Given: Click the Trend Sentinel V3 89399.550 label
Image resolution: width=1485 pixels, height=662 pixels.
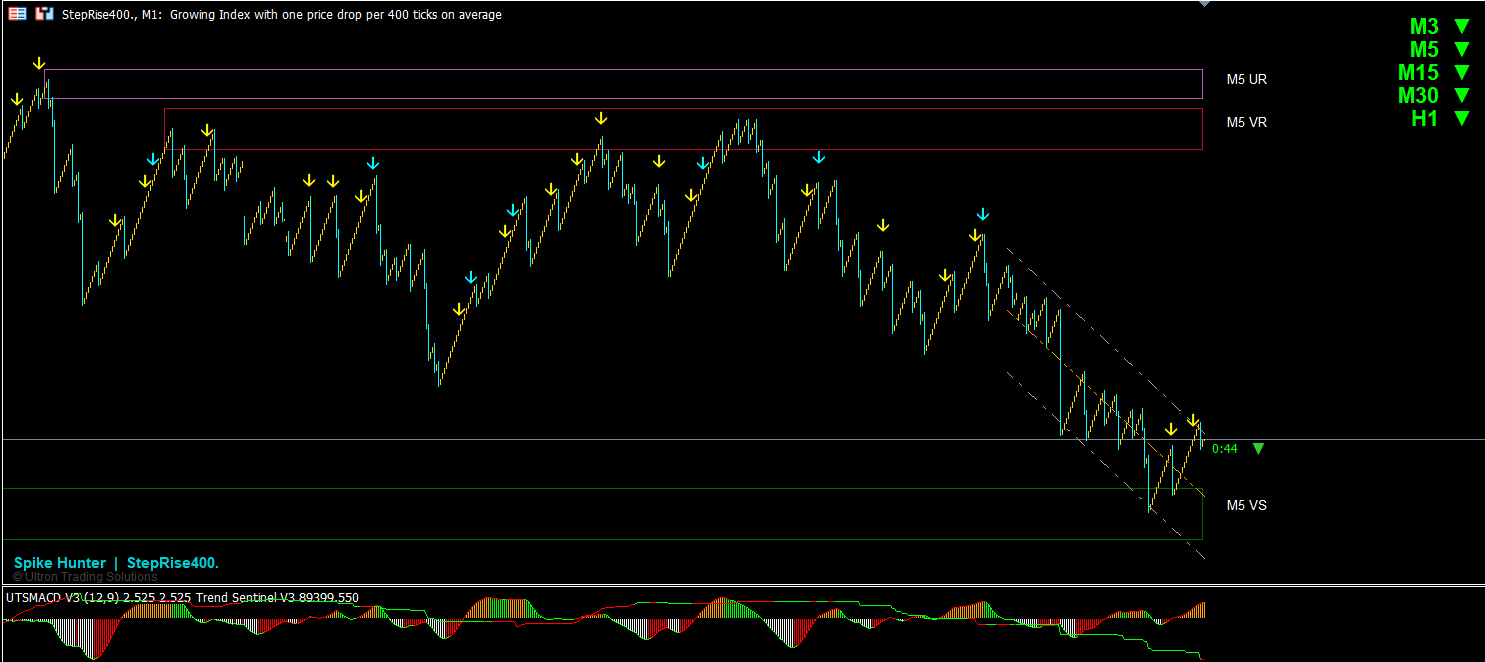Looking at the screenshot, I should [x=278, y=598].
